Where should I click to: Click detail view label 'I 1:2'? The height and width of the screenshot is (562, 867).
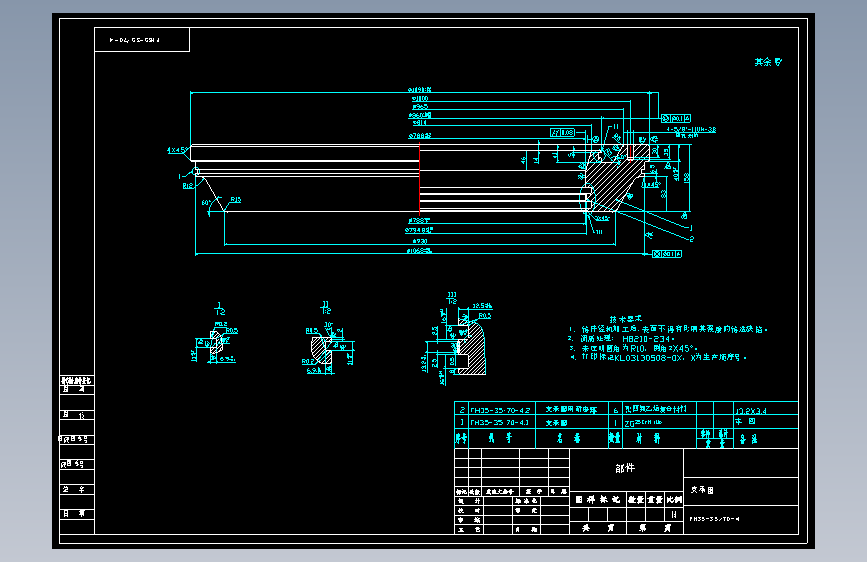point(220,309)
